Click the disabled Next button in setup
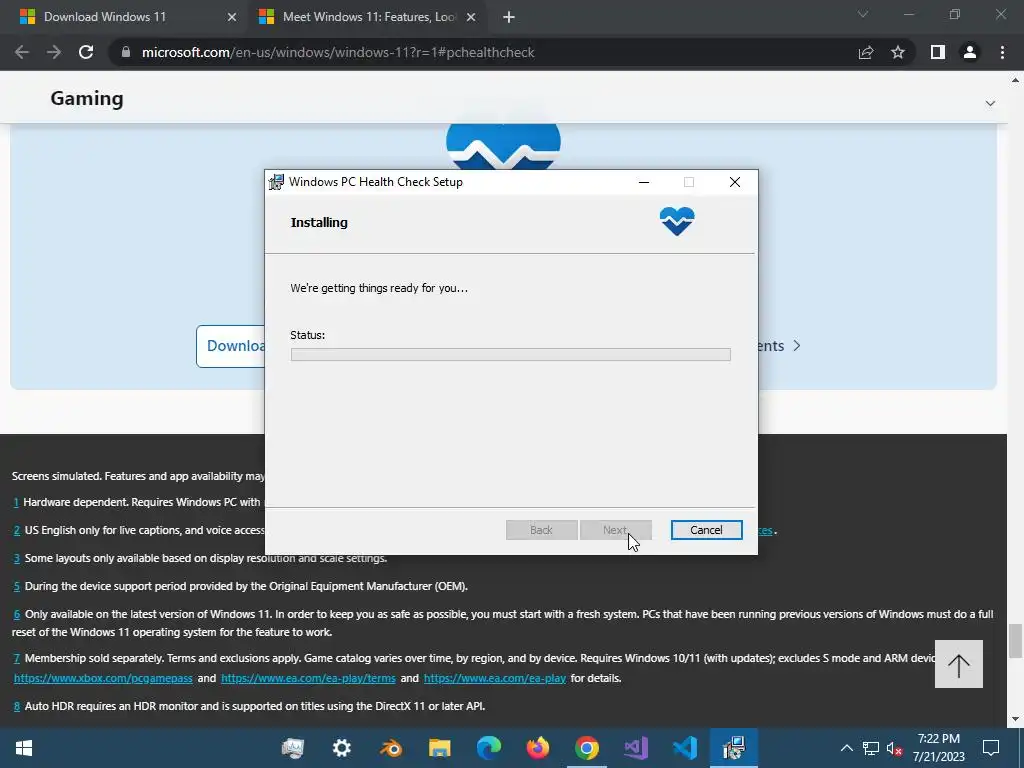 (616, 530)
